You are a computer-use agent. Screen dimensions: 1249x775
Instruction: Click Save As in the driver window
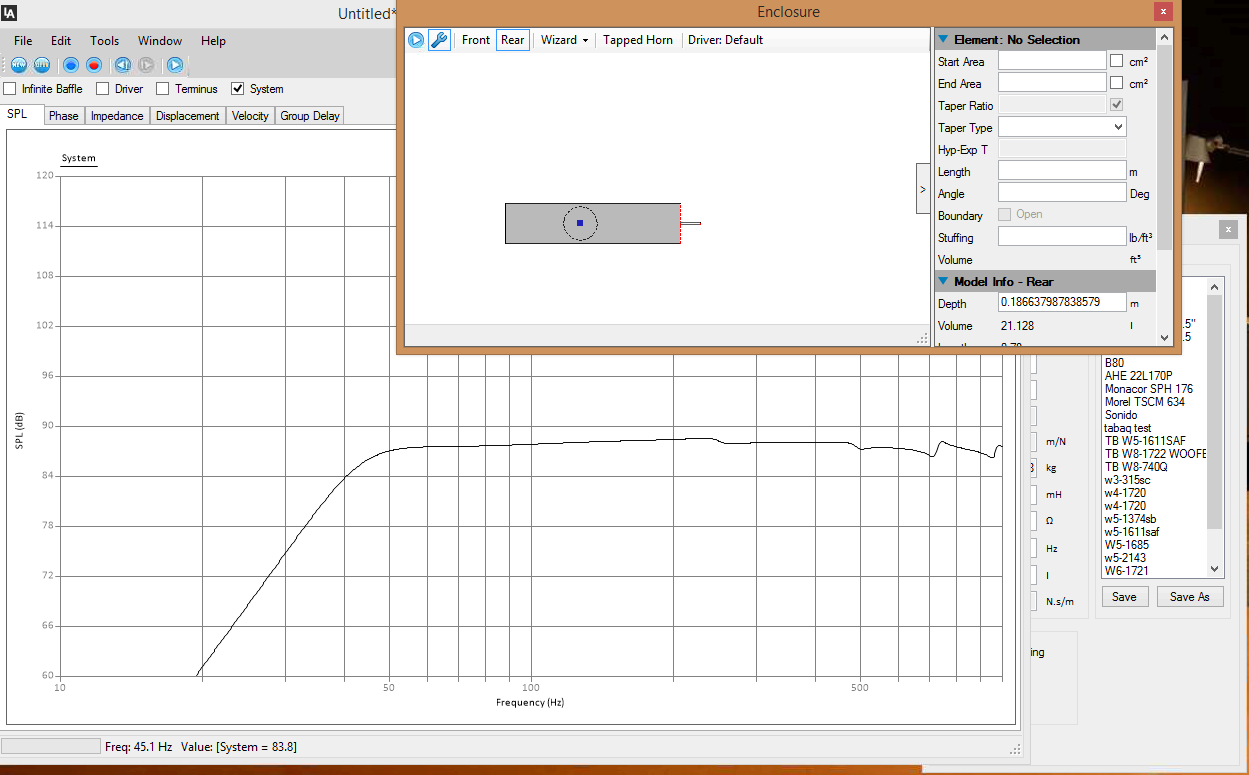coord(1190,597)
